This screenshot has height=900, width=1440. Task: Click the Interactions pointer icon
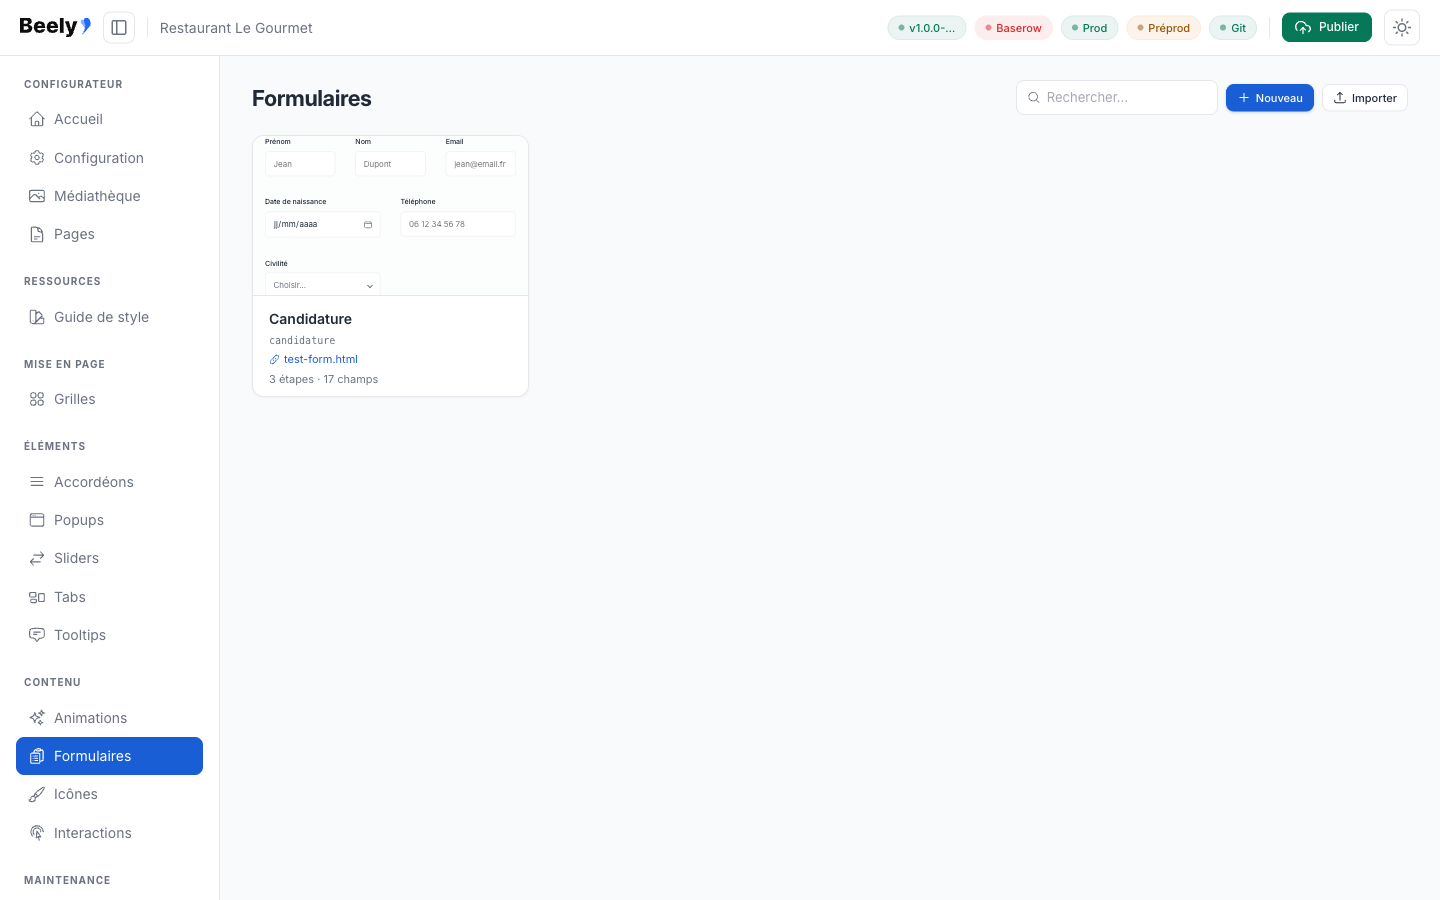37,833
